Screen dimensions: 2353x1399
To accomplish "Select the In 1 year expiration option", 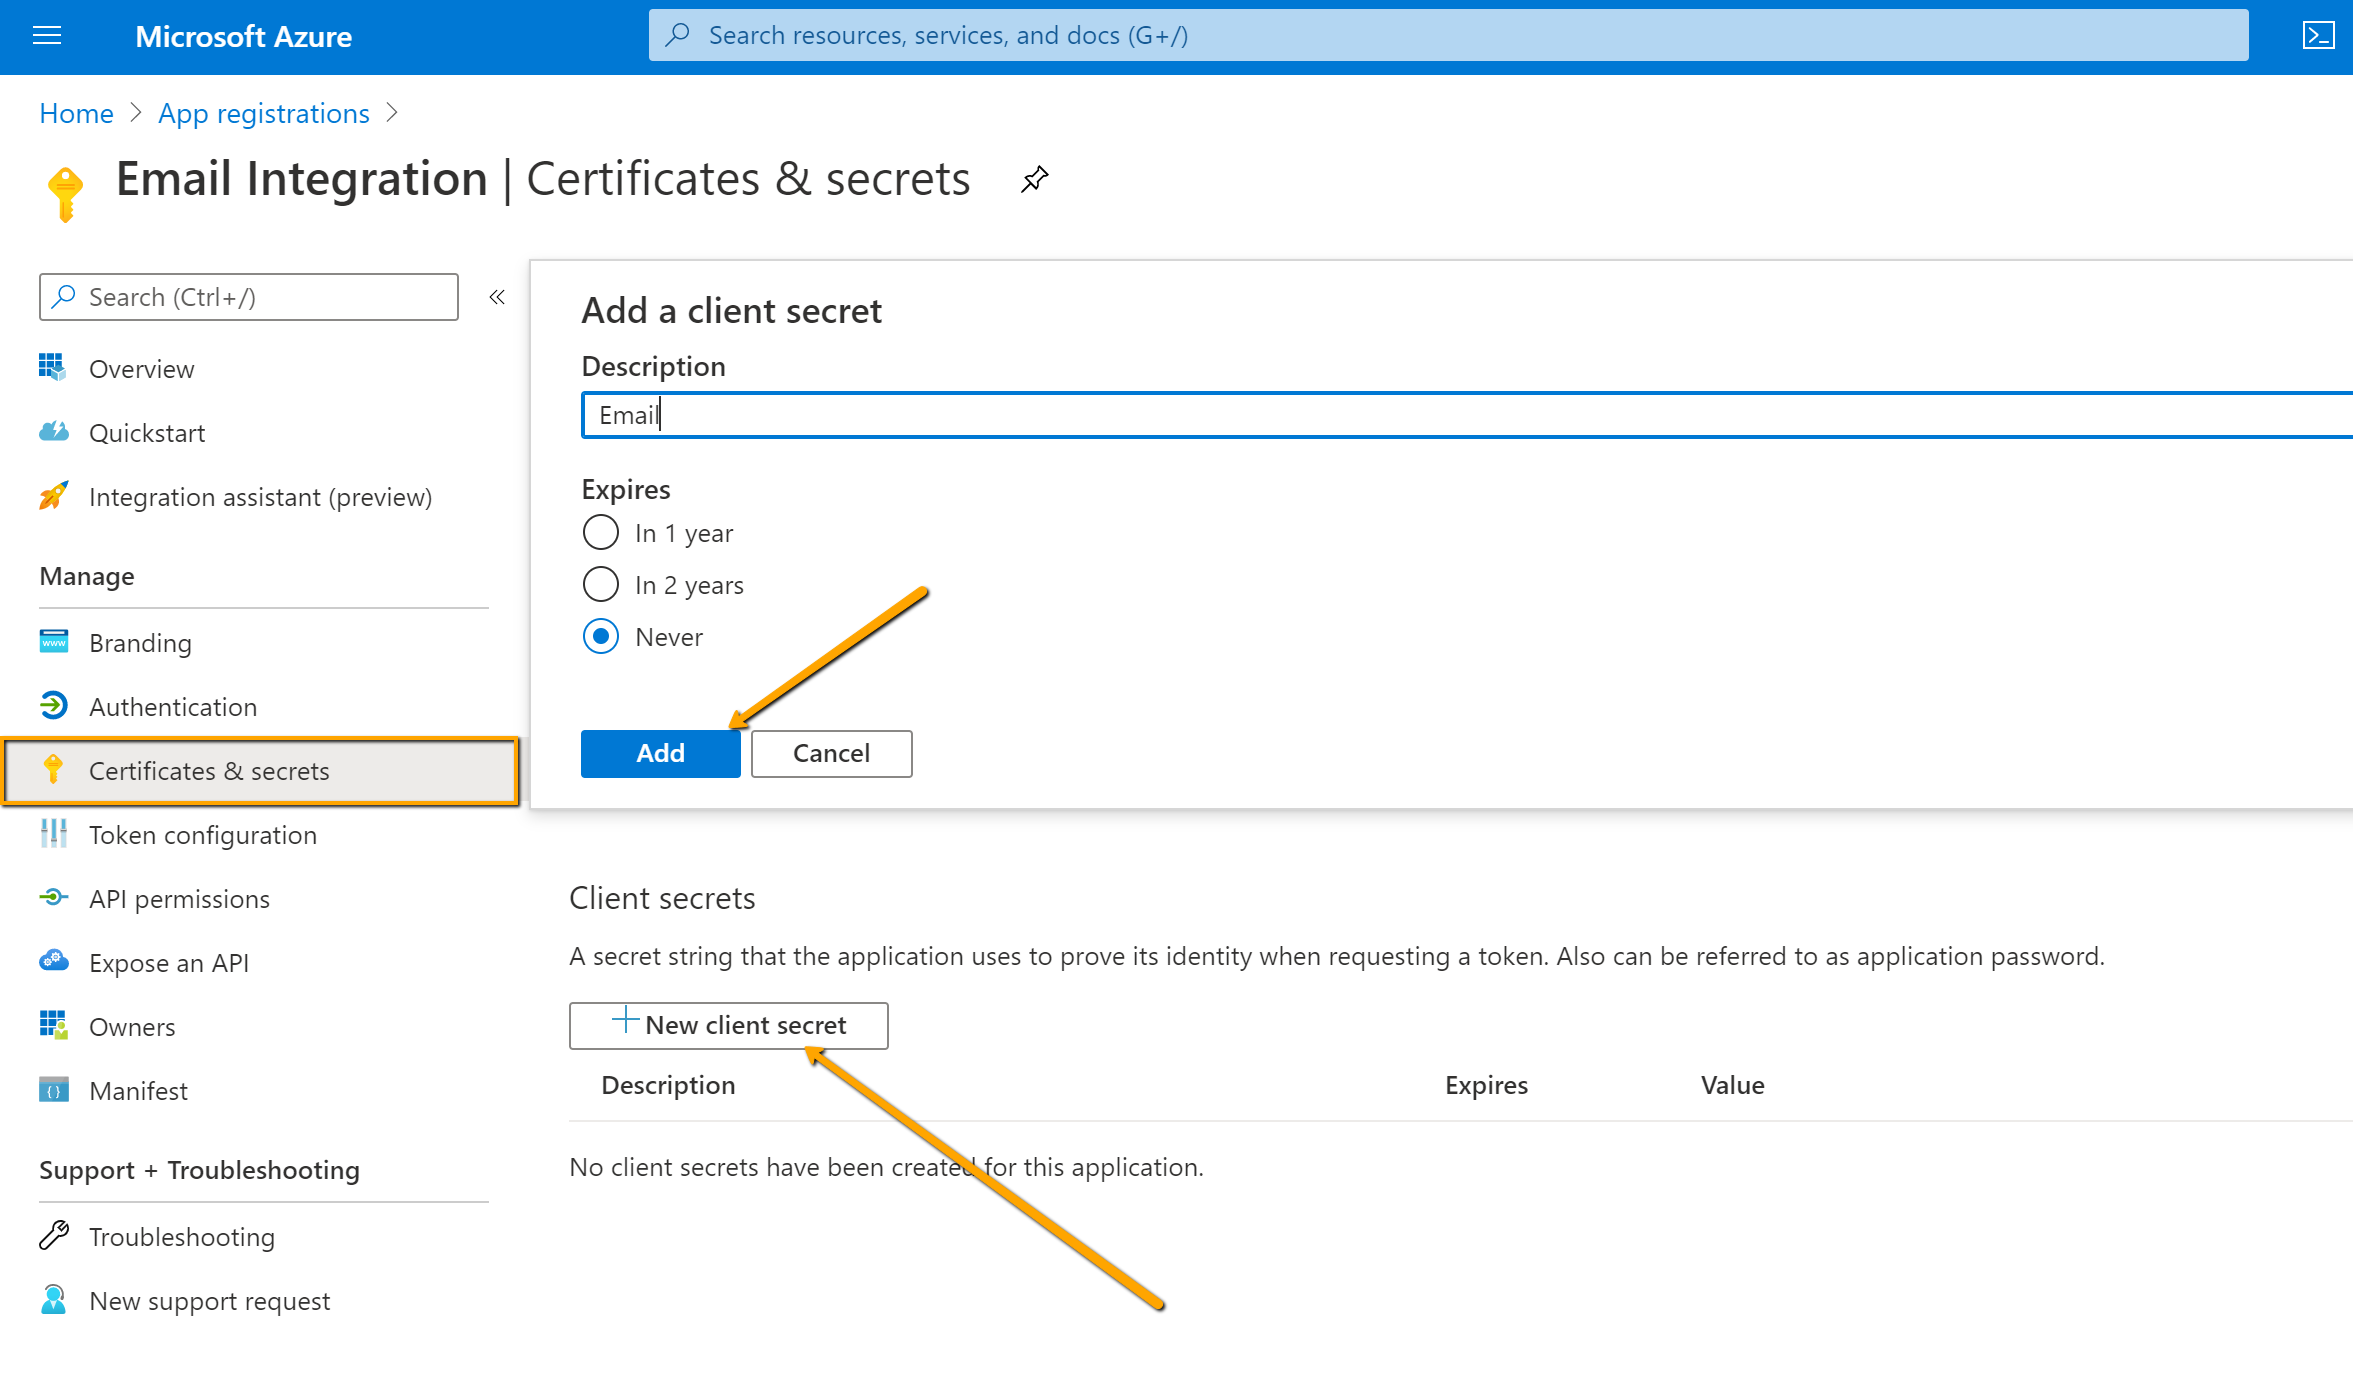I will (x=600, y=532).
